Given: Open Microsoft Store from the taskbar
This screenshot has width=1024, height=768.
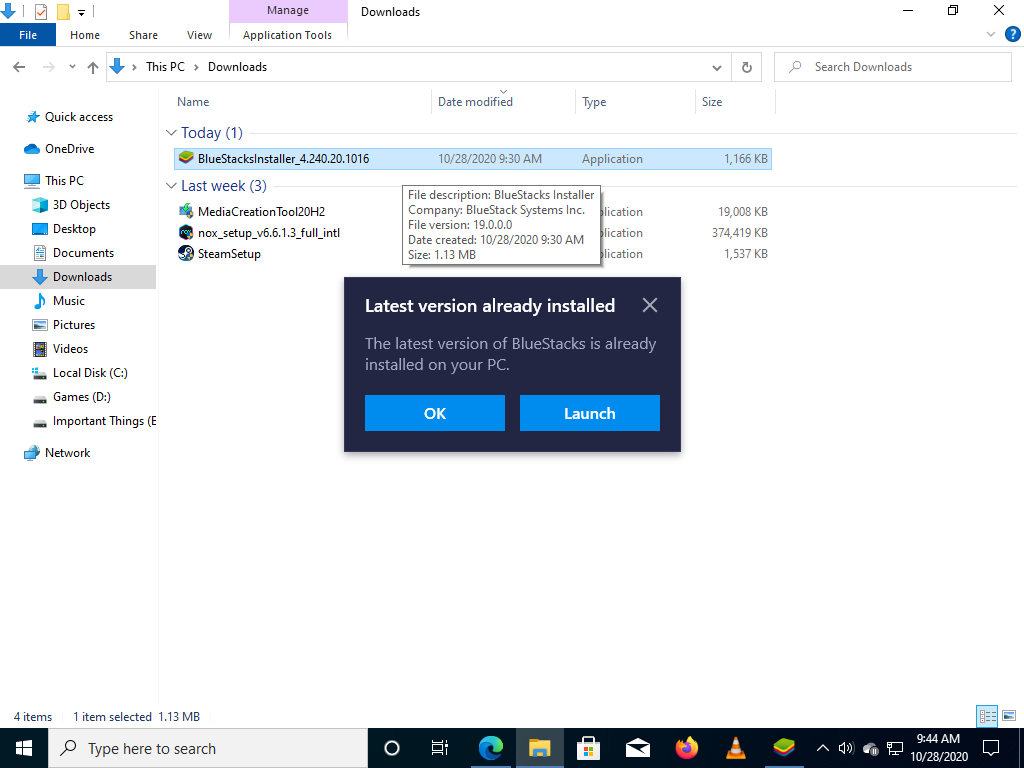Looking at the screenshot, I should coord(588,748).
